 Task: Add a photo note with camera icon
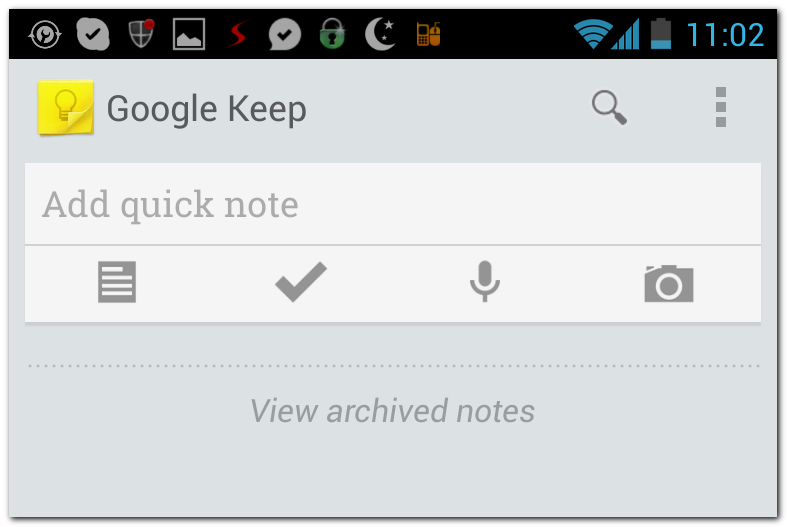[x=669, y=284]
